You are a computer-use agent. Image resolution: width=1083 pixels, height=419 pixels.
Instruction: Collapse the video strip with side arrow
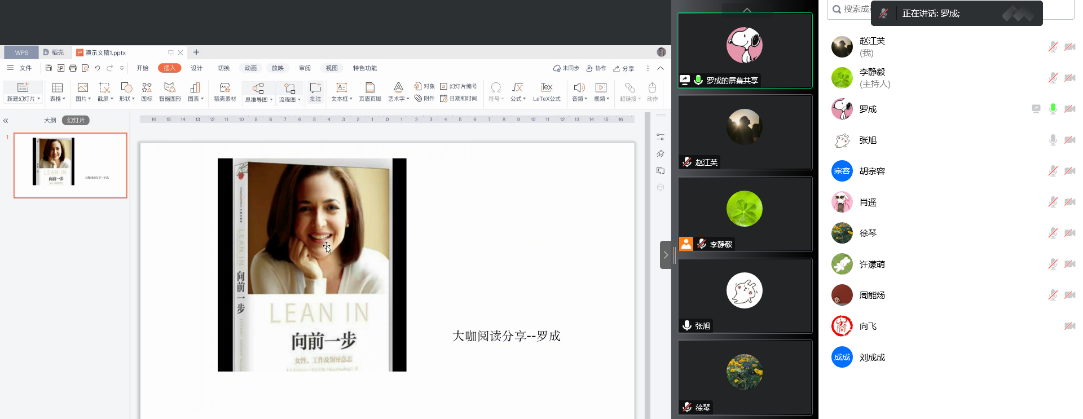666,255
